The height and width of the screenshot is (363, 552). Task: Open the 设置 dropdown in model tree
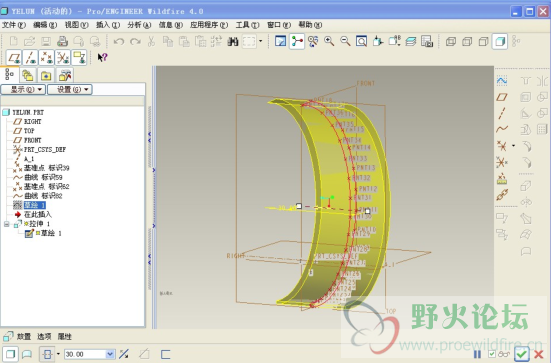tap(70, 89)
